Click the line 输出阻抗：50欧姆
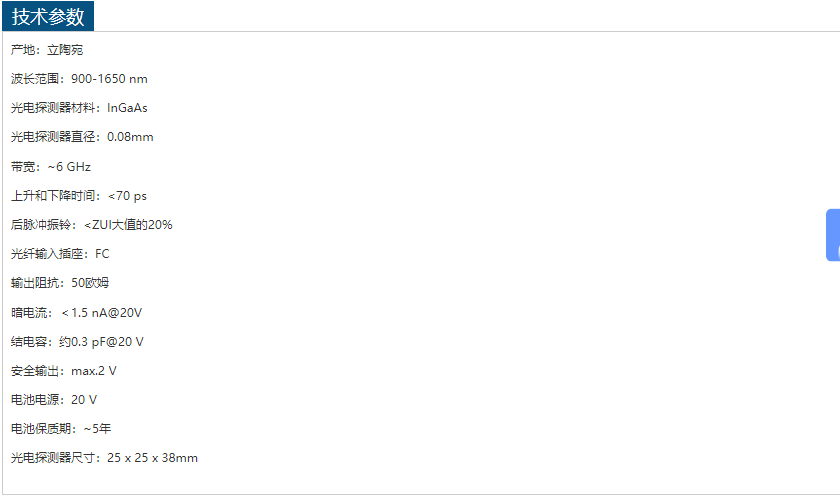840x496 pixels. pyautogui.click(x=60, y=282)
